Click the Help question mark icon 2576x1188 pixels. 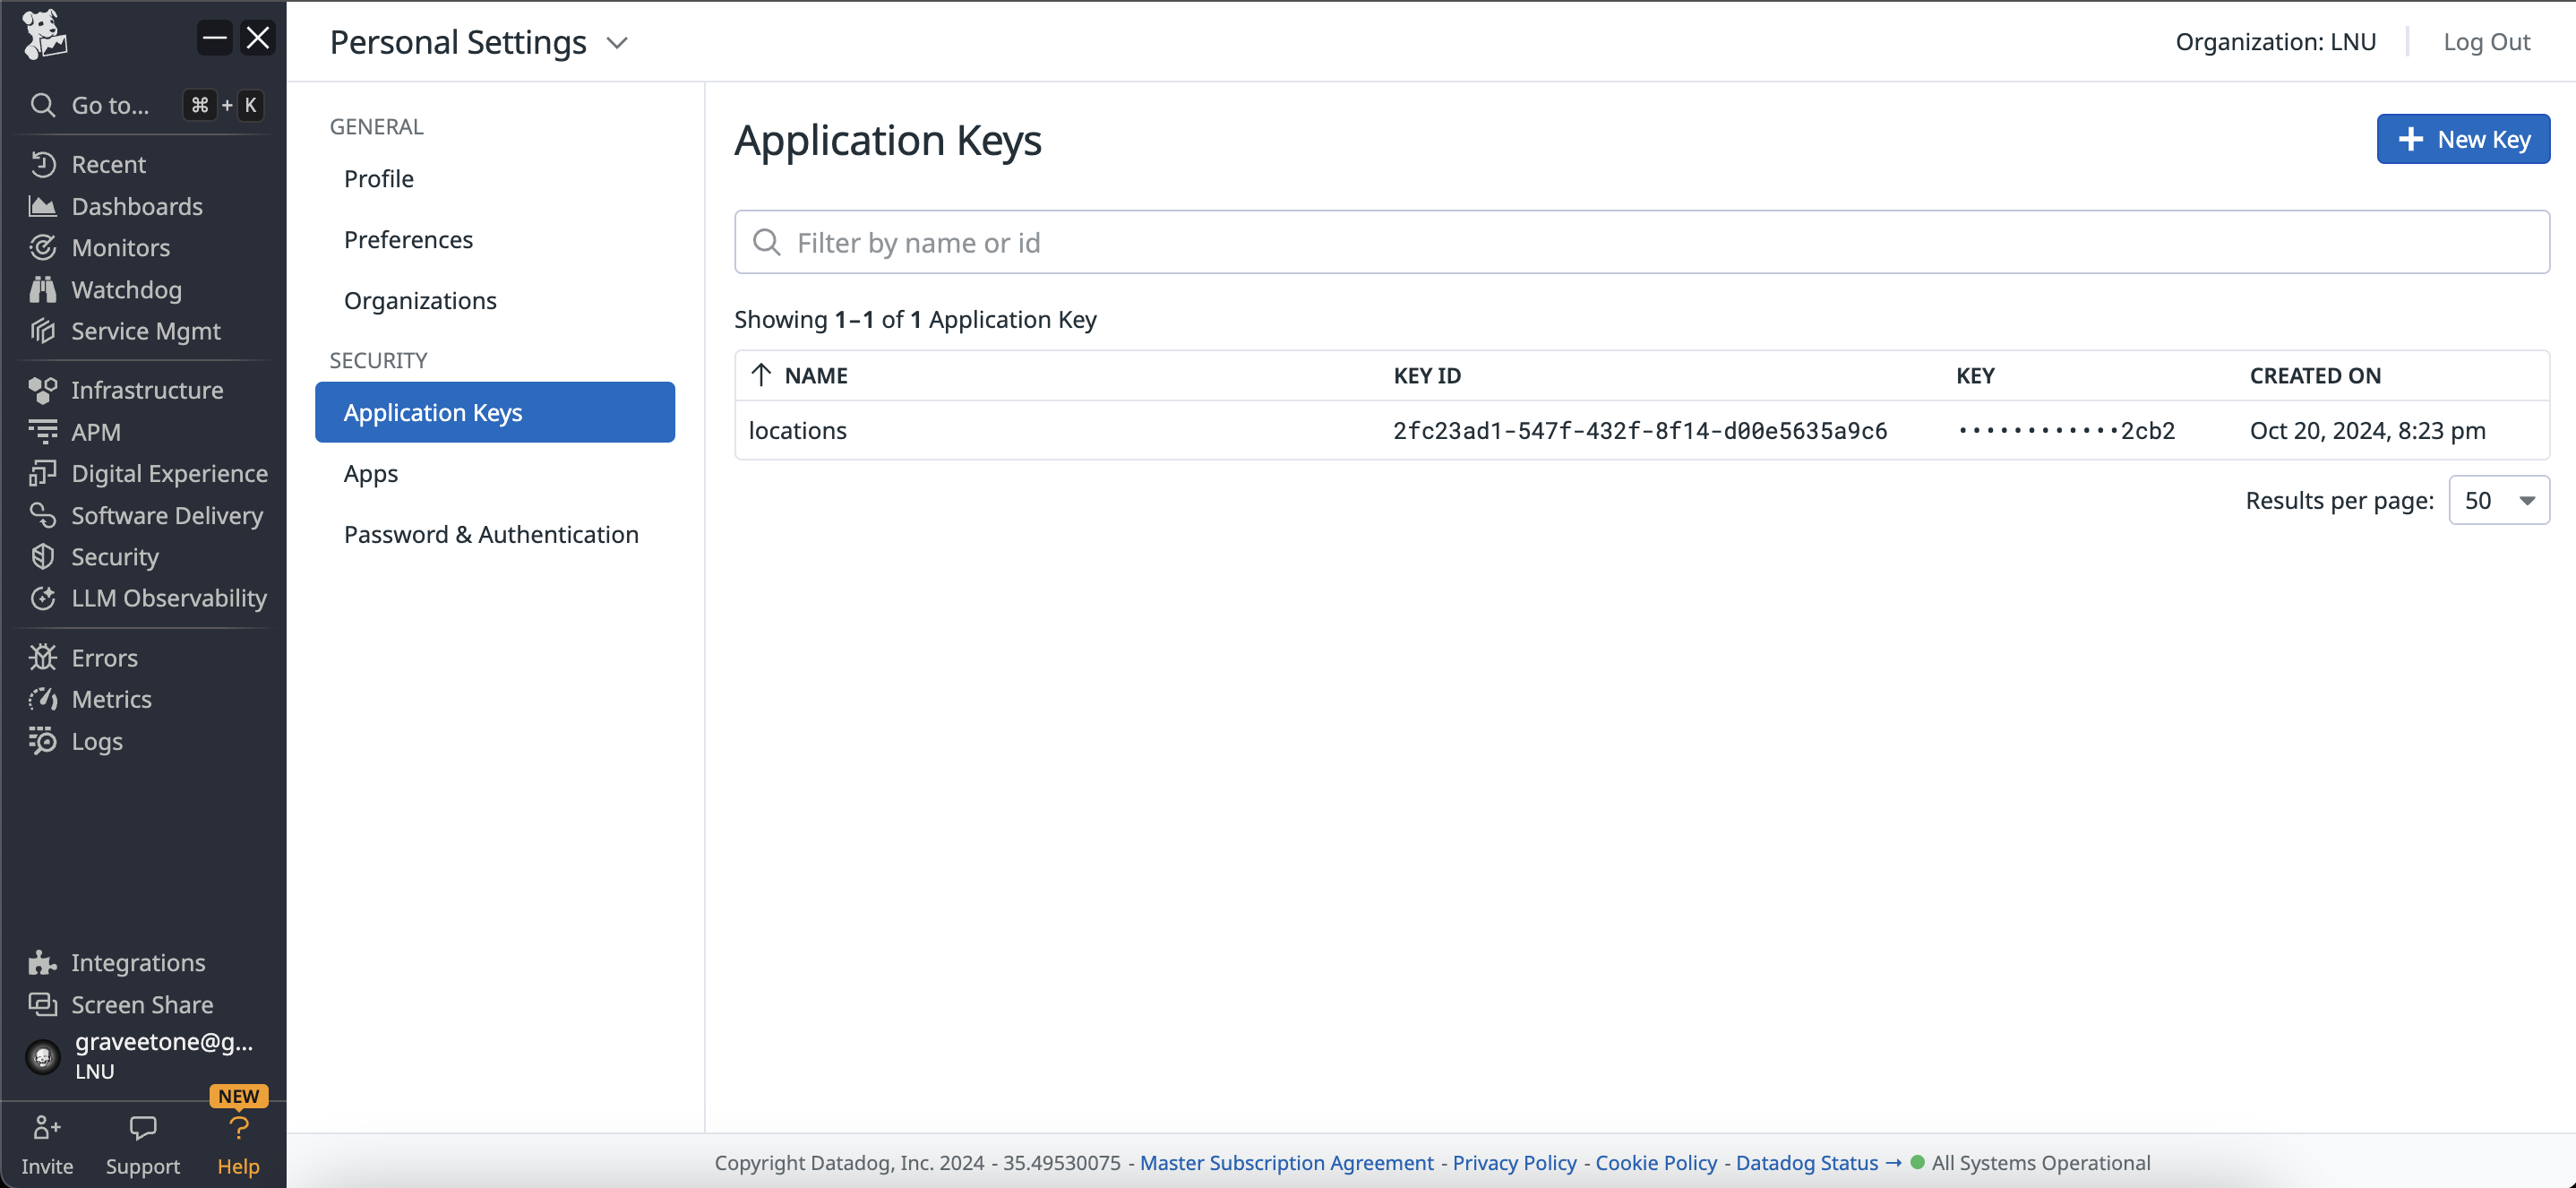tap(238, 1129)
